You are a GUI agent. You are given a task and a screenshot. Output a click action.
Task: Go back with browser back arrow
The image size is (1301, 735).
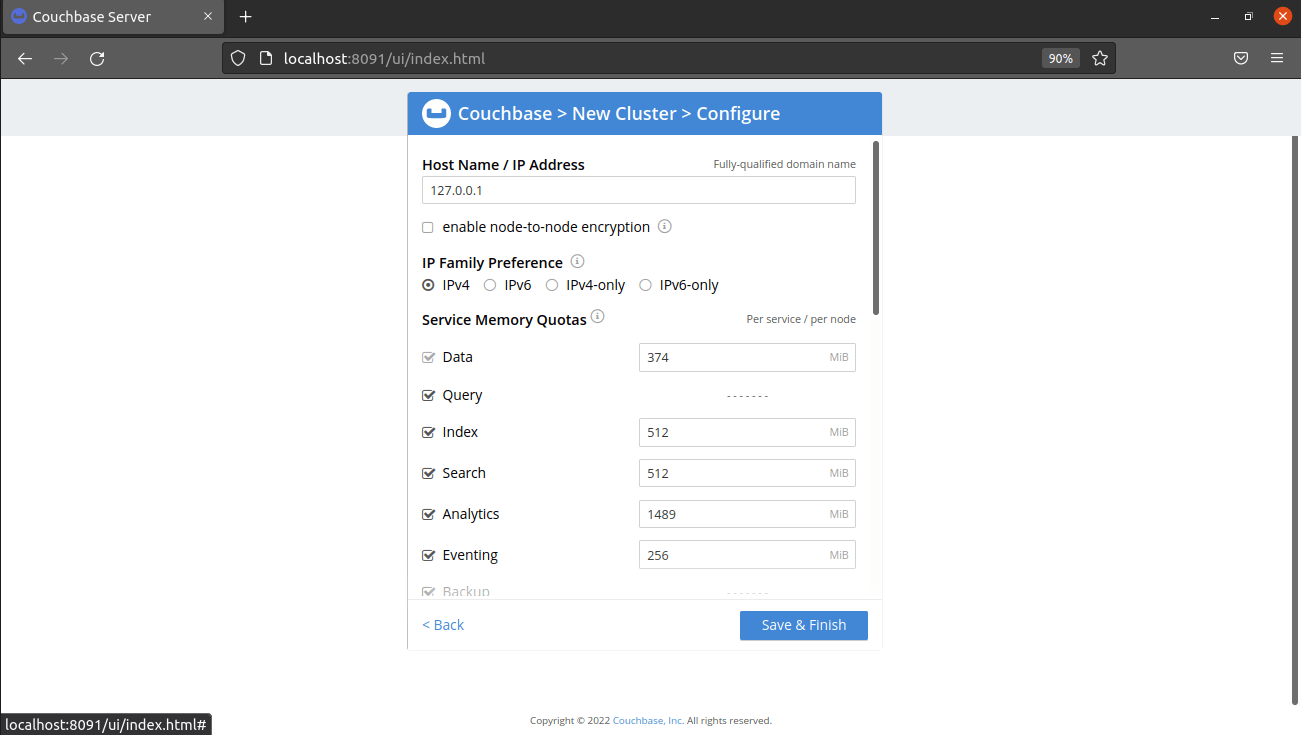25,58
